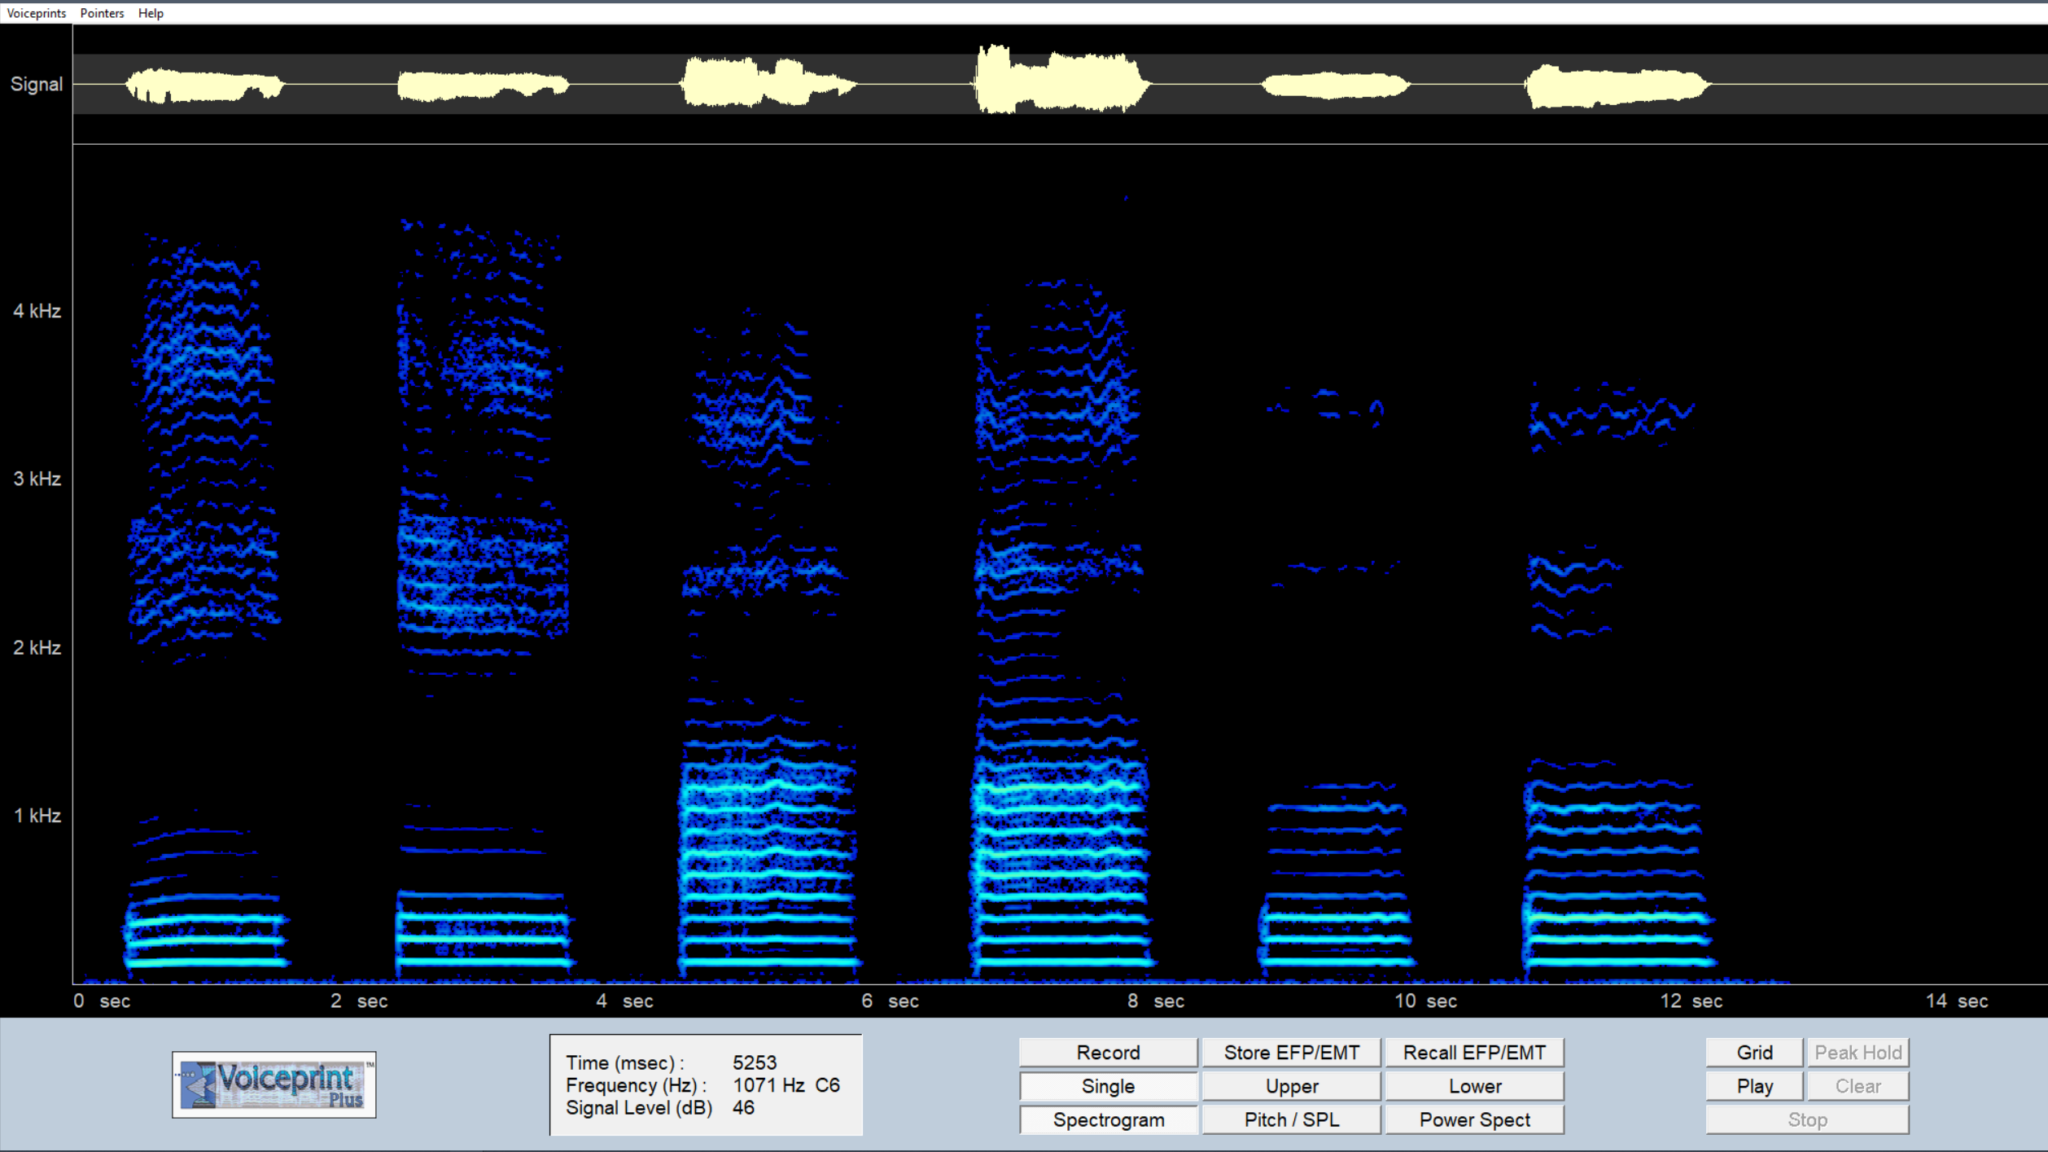Play the recorded signal

click(x=1754, y=1086)
